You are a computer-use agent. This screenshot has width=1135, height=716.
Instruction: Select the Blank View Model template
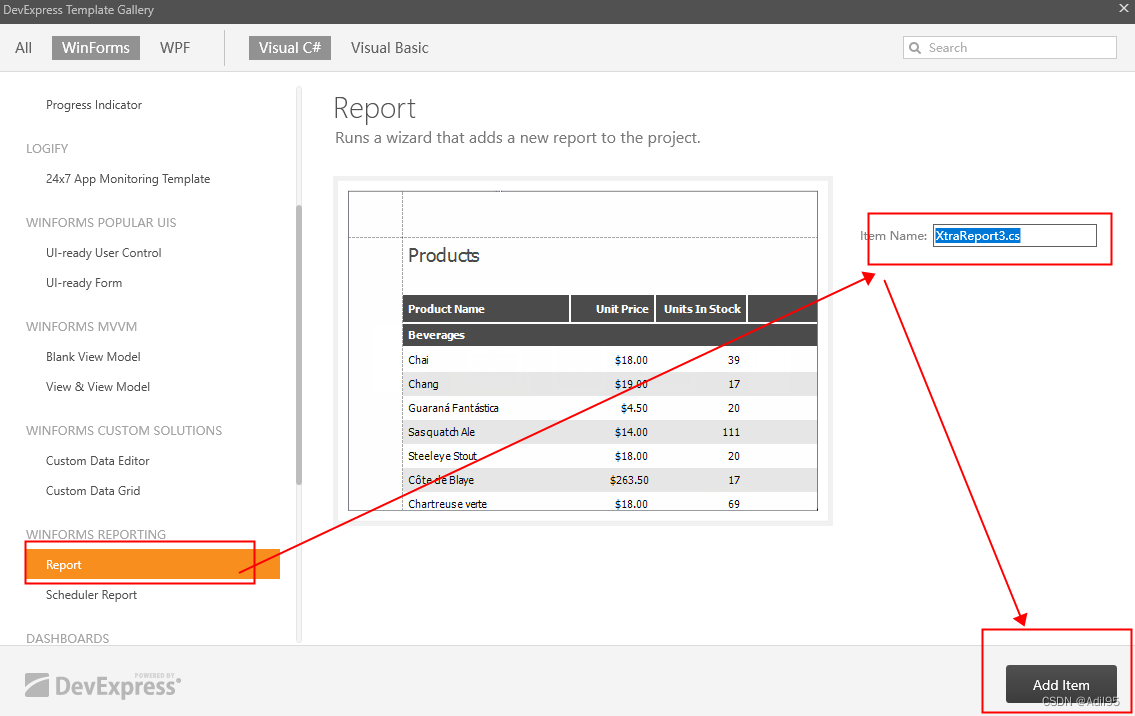click(x=93, y=357)
